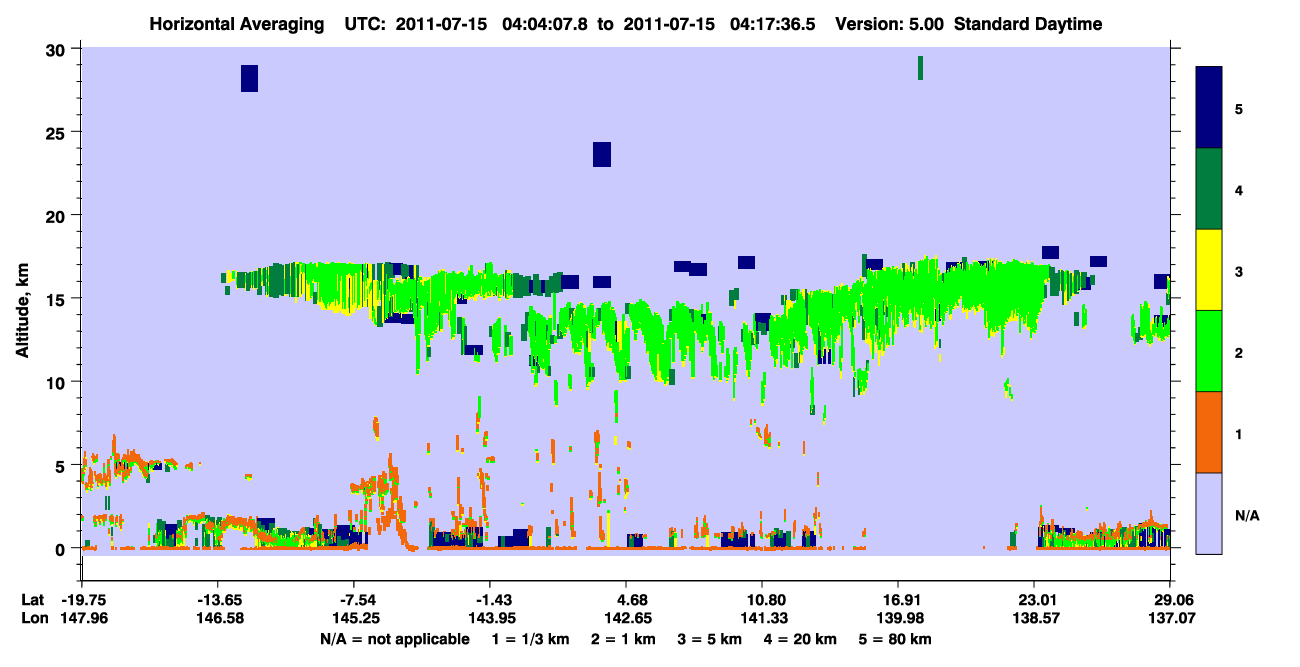Click the latitude value 16.91
The width and height of the screenshot is (1300, 667).
[x=898, y=600]
